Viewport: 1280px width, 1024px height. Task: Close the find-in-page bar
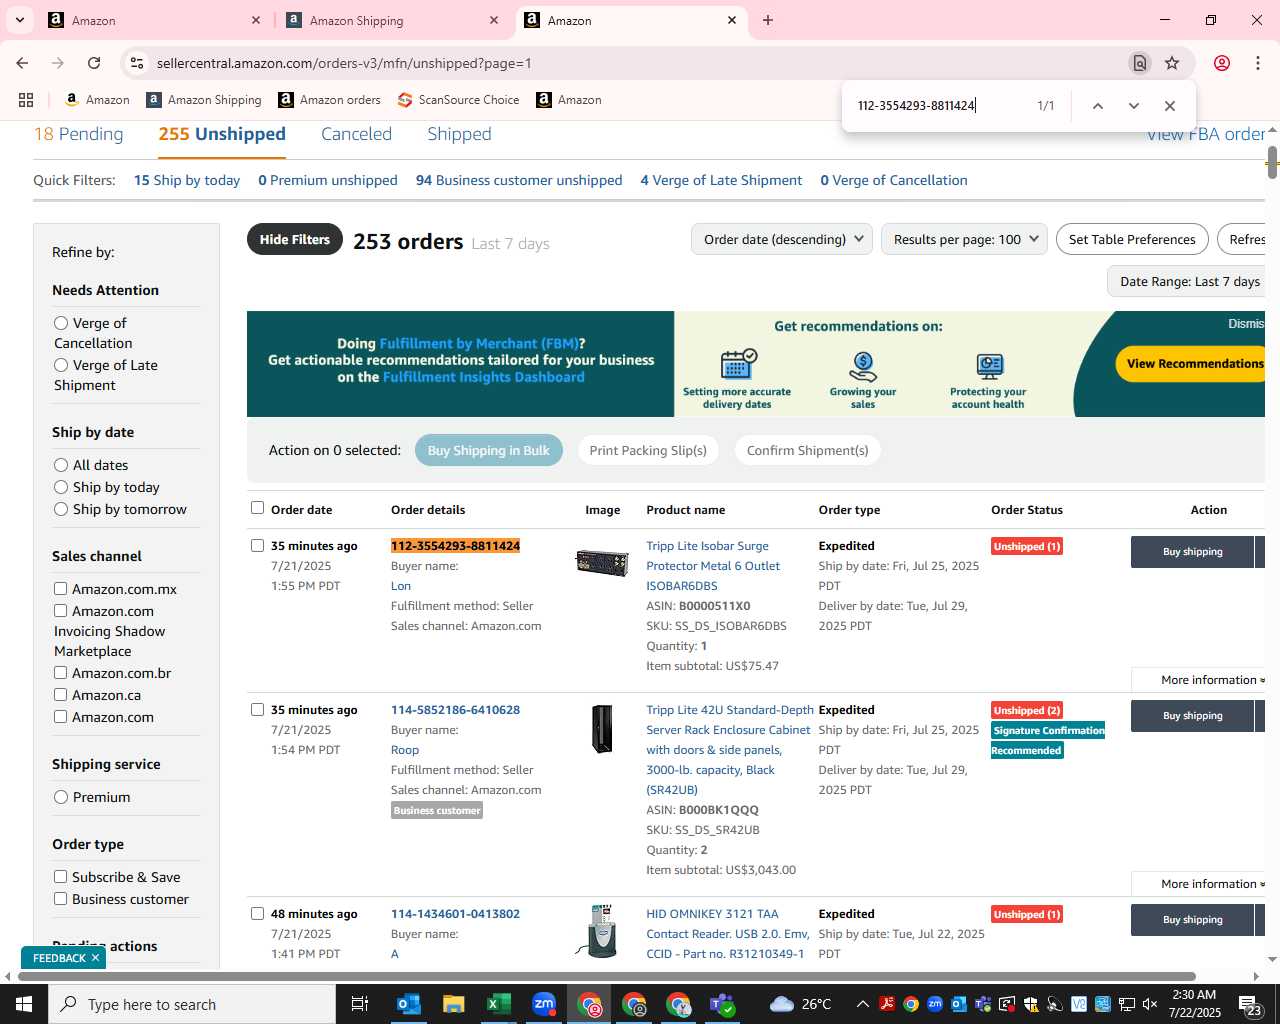1169,106
